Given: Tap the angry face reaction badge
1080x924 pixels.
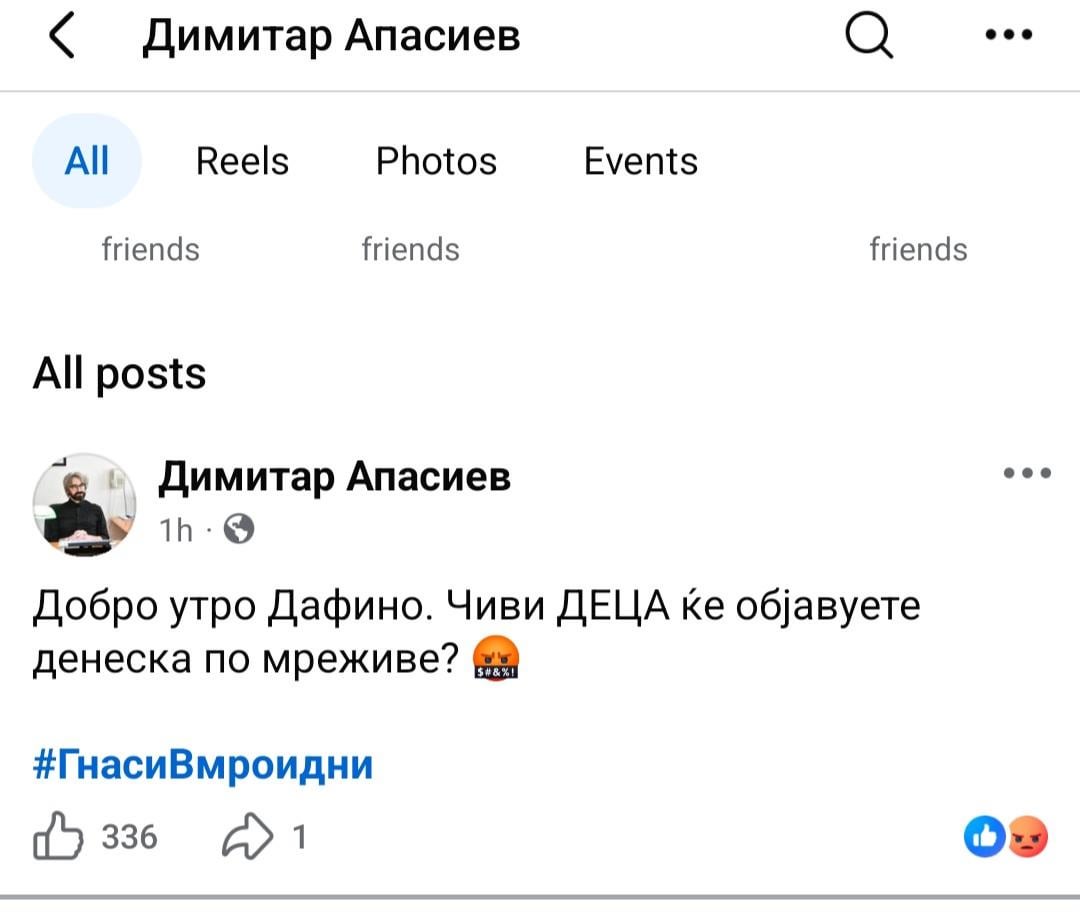Looking at the screenshot, I should [1028, 836].
